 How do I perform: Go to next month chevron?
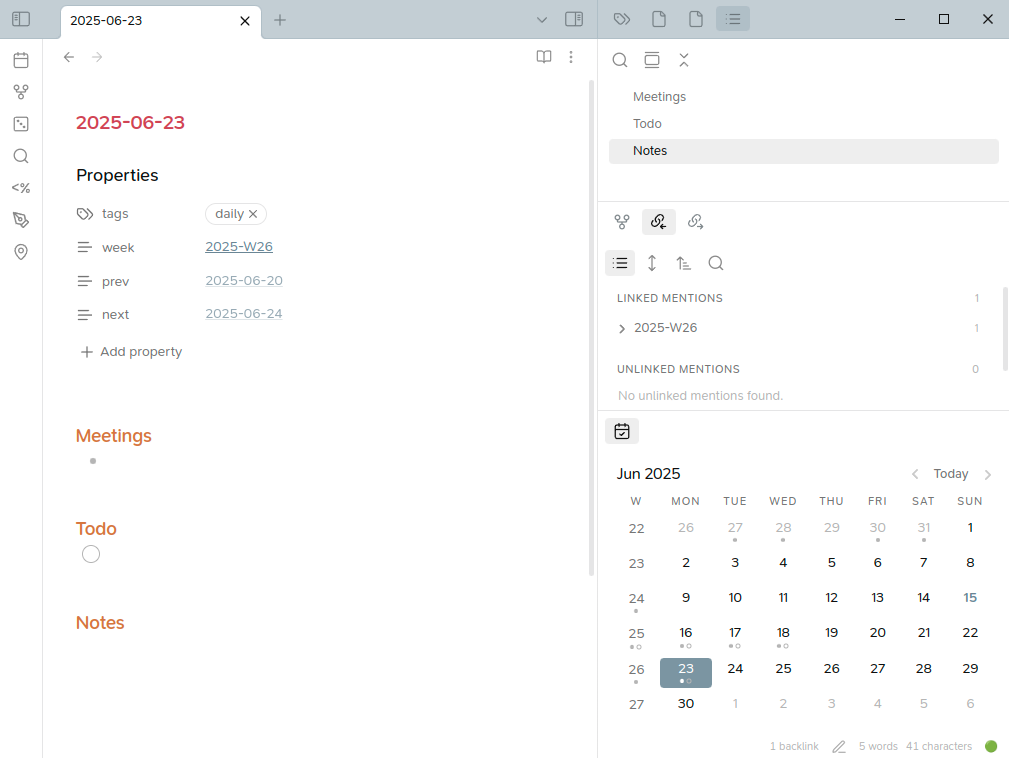click(x=988, y=475)
